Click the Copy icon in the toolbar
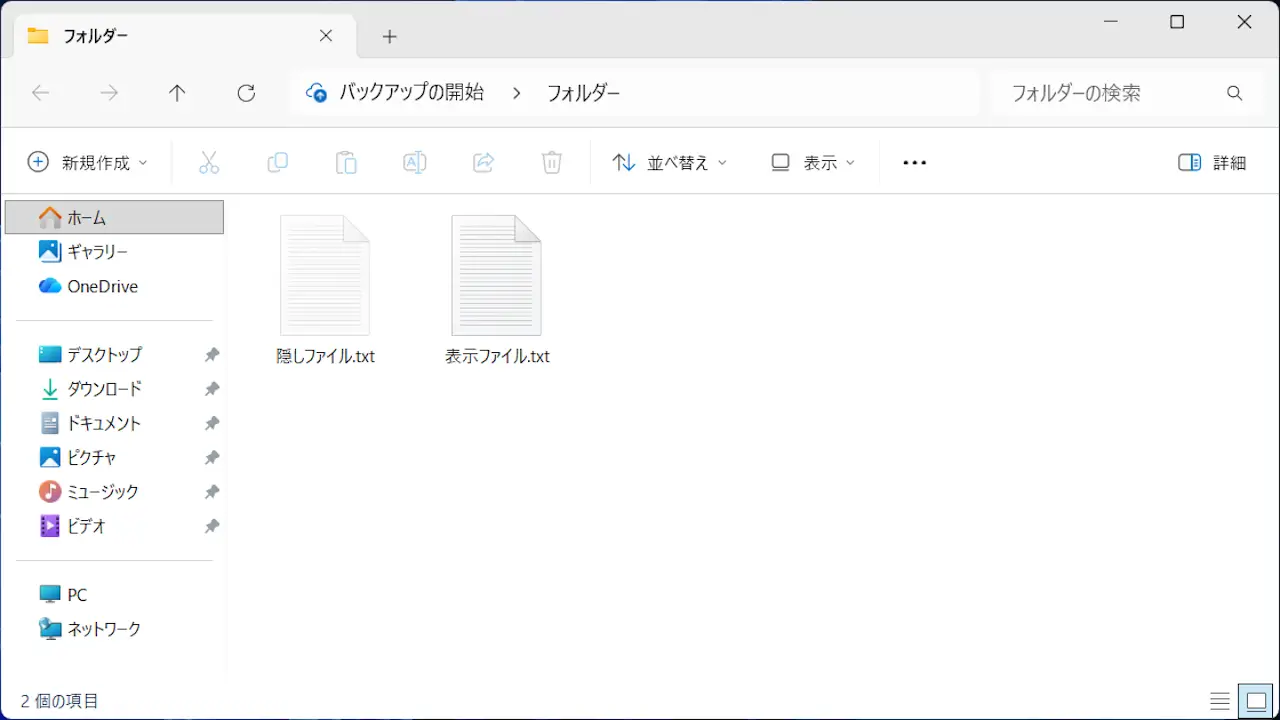This screenshot has width=1280, height=720. click(277, 162)
